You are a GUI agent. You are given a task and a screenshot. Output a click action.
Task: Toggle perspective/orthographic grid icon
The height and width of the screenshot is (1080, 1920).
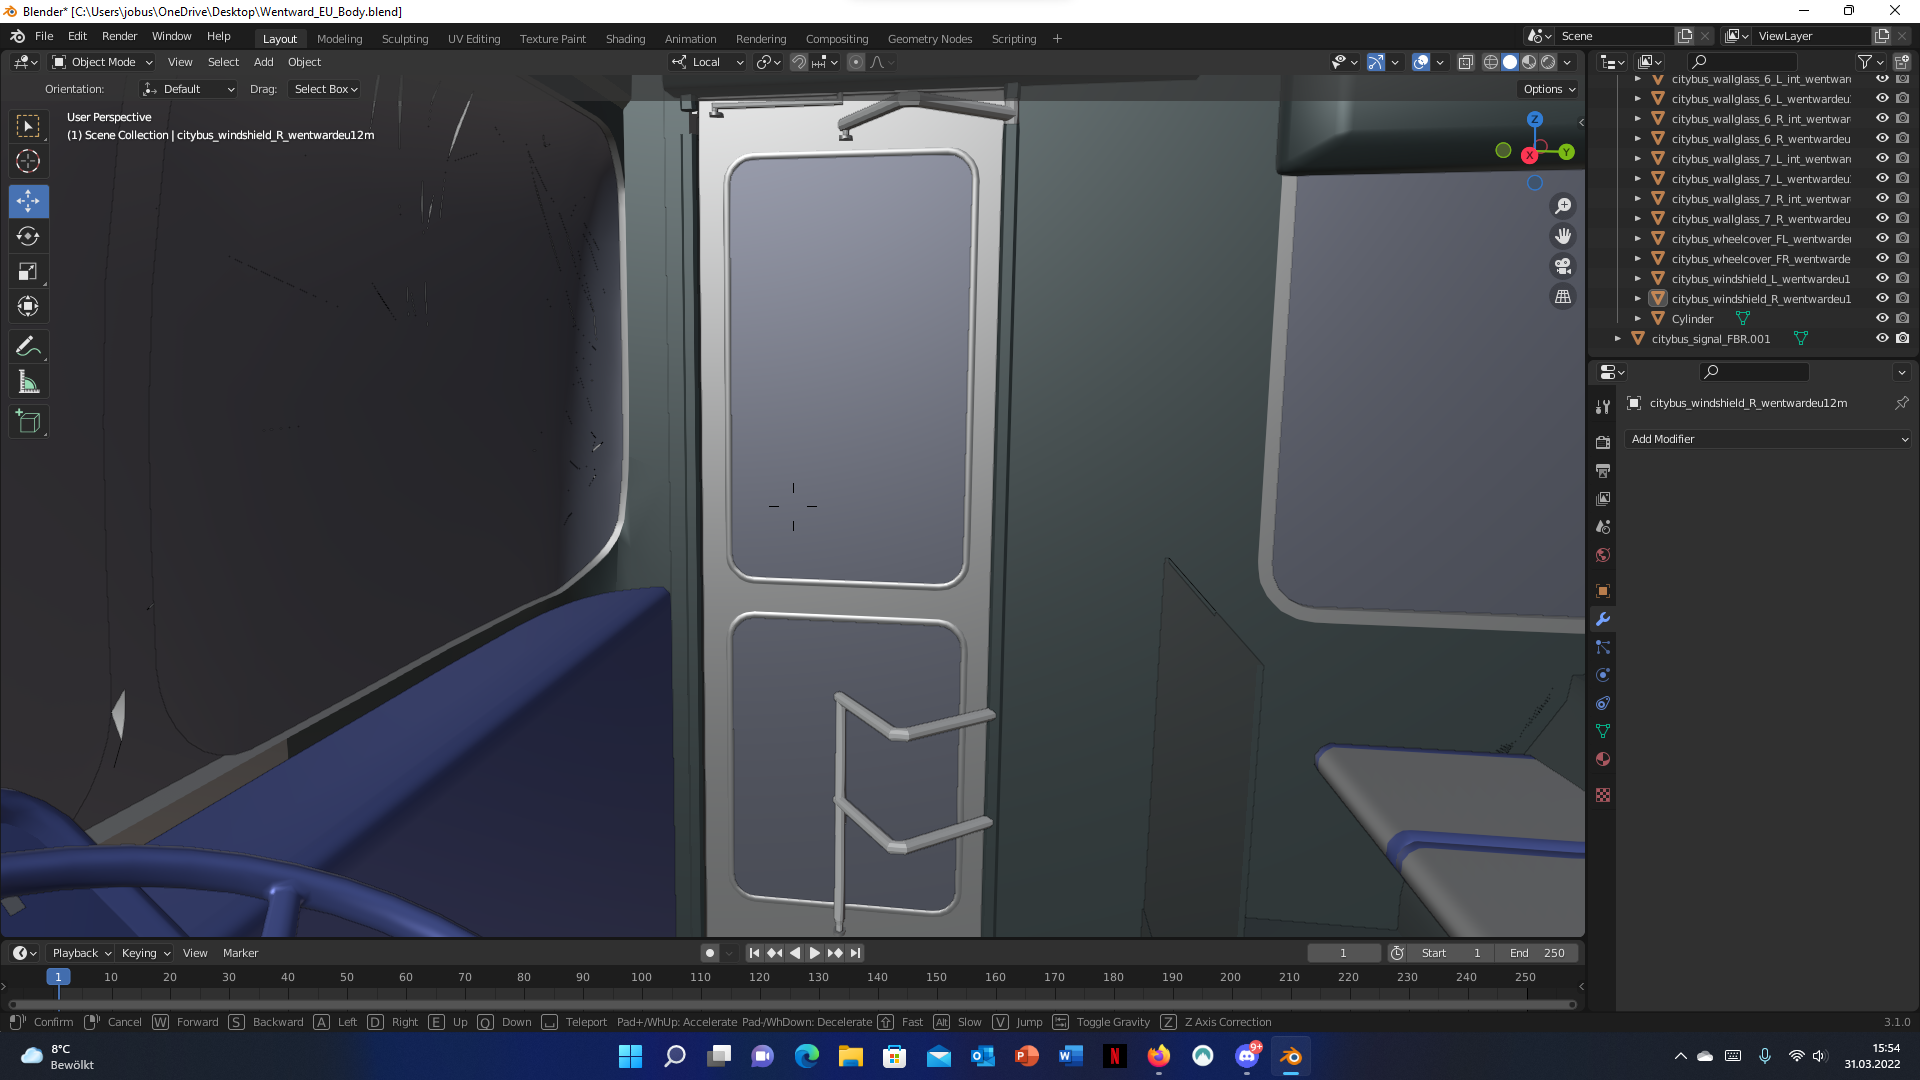tap(1562, 297)
